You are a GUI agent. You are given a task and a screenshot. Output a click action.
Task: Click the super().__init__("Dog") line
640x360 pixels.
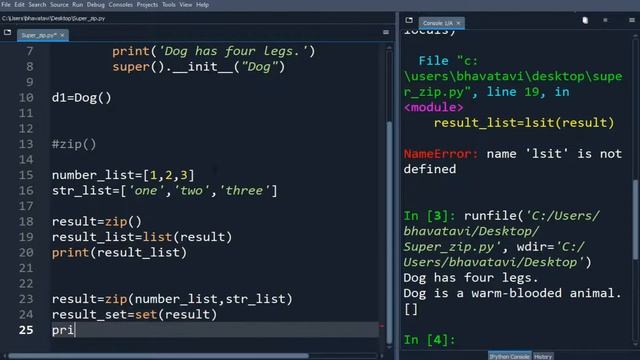click(x=198, y=67)
